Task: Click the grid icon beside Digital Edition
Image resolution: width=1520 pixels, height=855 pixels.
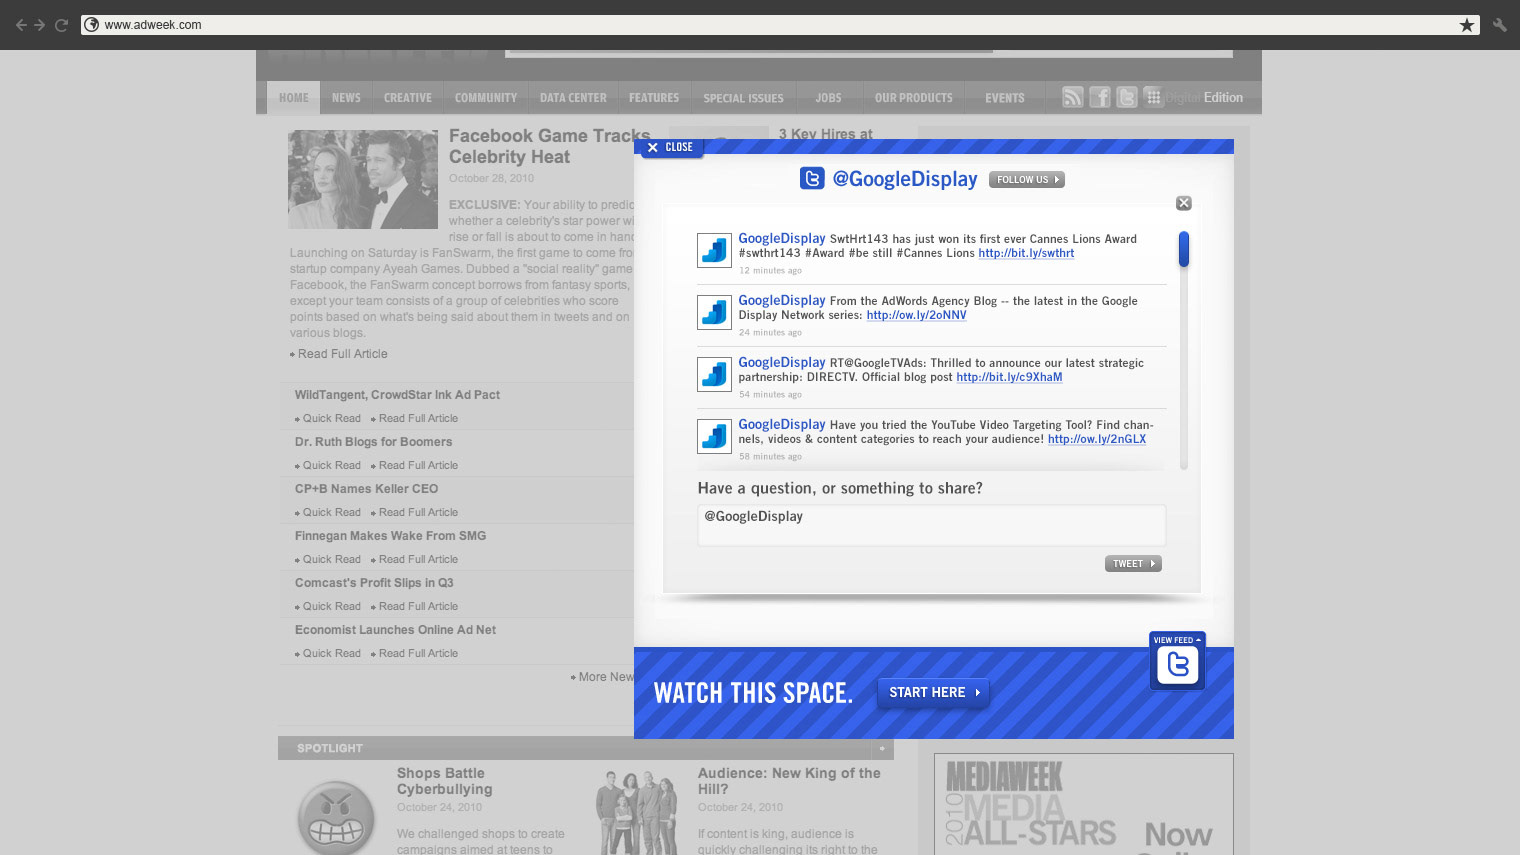Action: [1153, 97]
